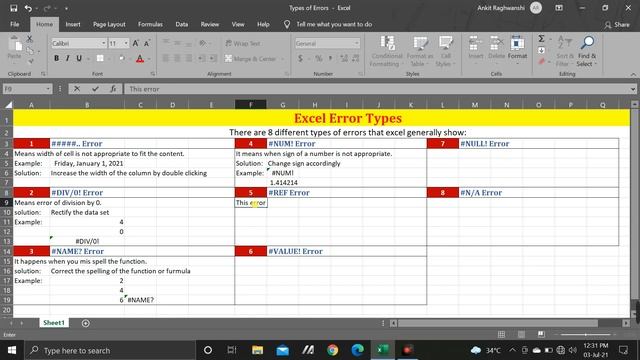
Task: Open Cell Styles gallery
Action: tap(445, 51)
